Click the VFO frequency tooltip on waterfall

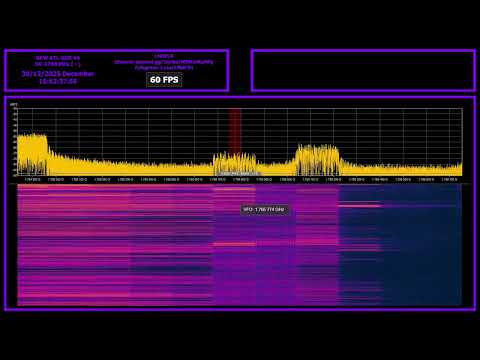click(x=264, y=209)
